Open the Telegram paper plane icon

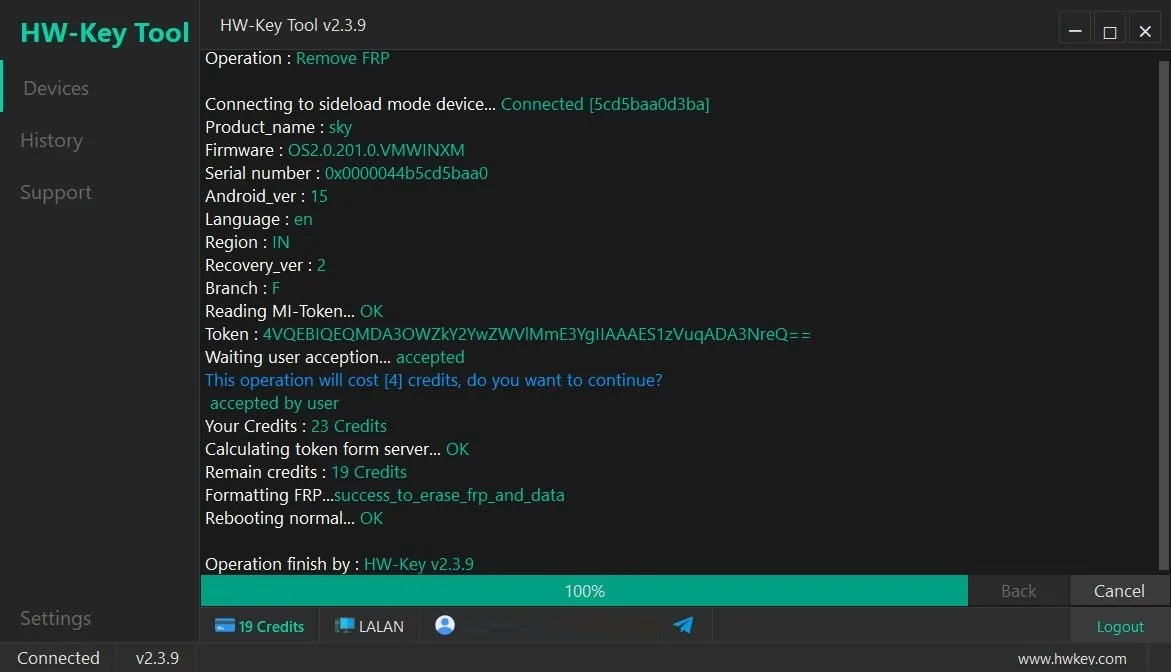click(683, 625)
